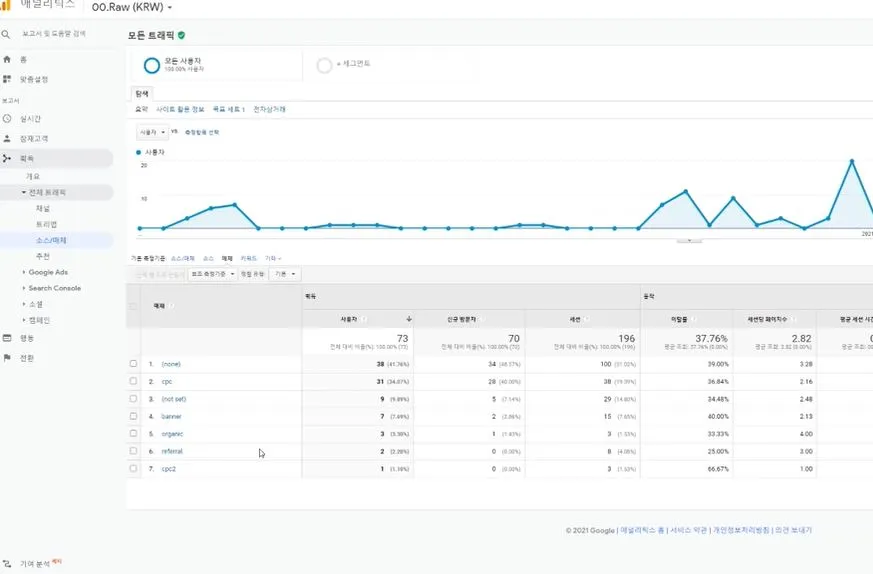Click the Attribution (기여 분석) icon
This screenshot has width=873, height=574.
pos(7,564)
